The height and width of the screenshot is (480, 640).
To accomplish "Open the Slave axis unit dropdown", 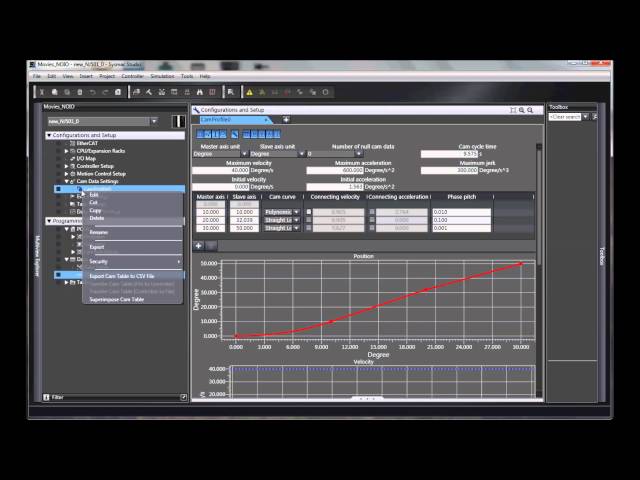I will [301, 154].
